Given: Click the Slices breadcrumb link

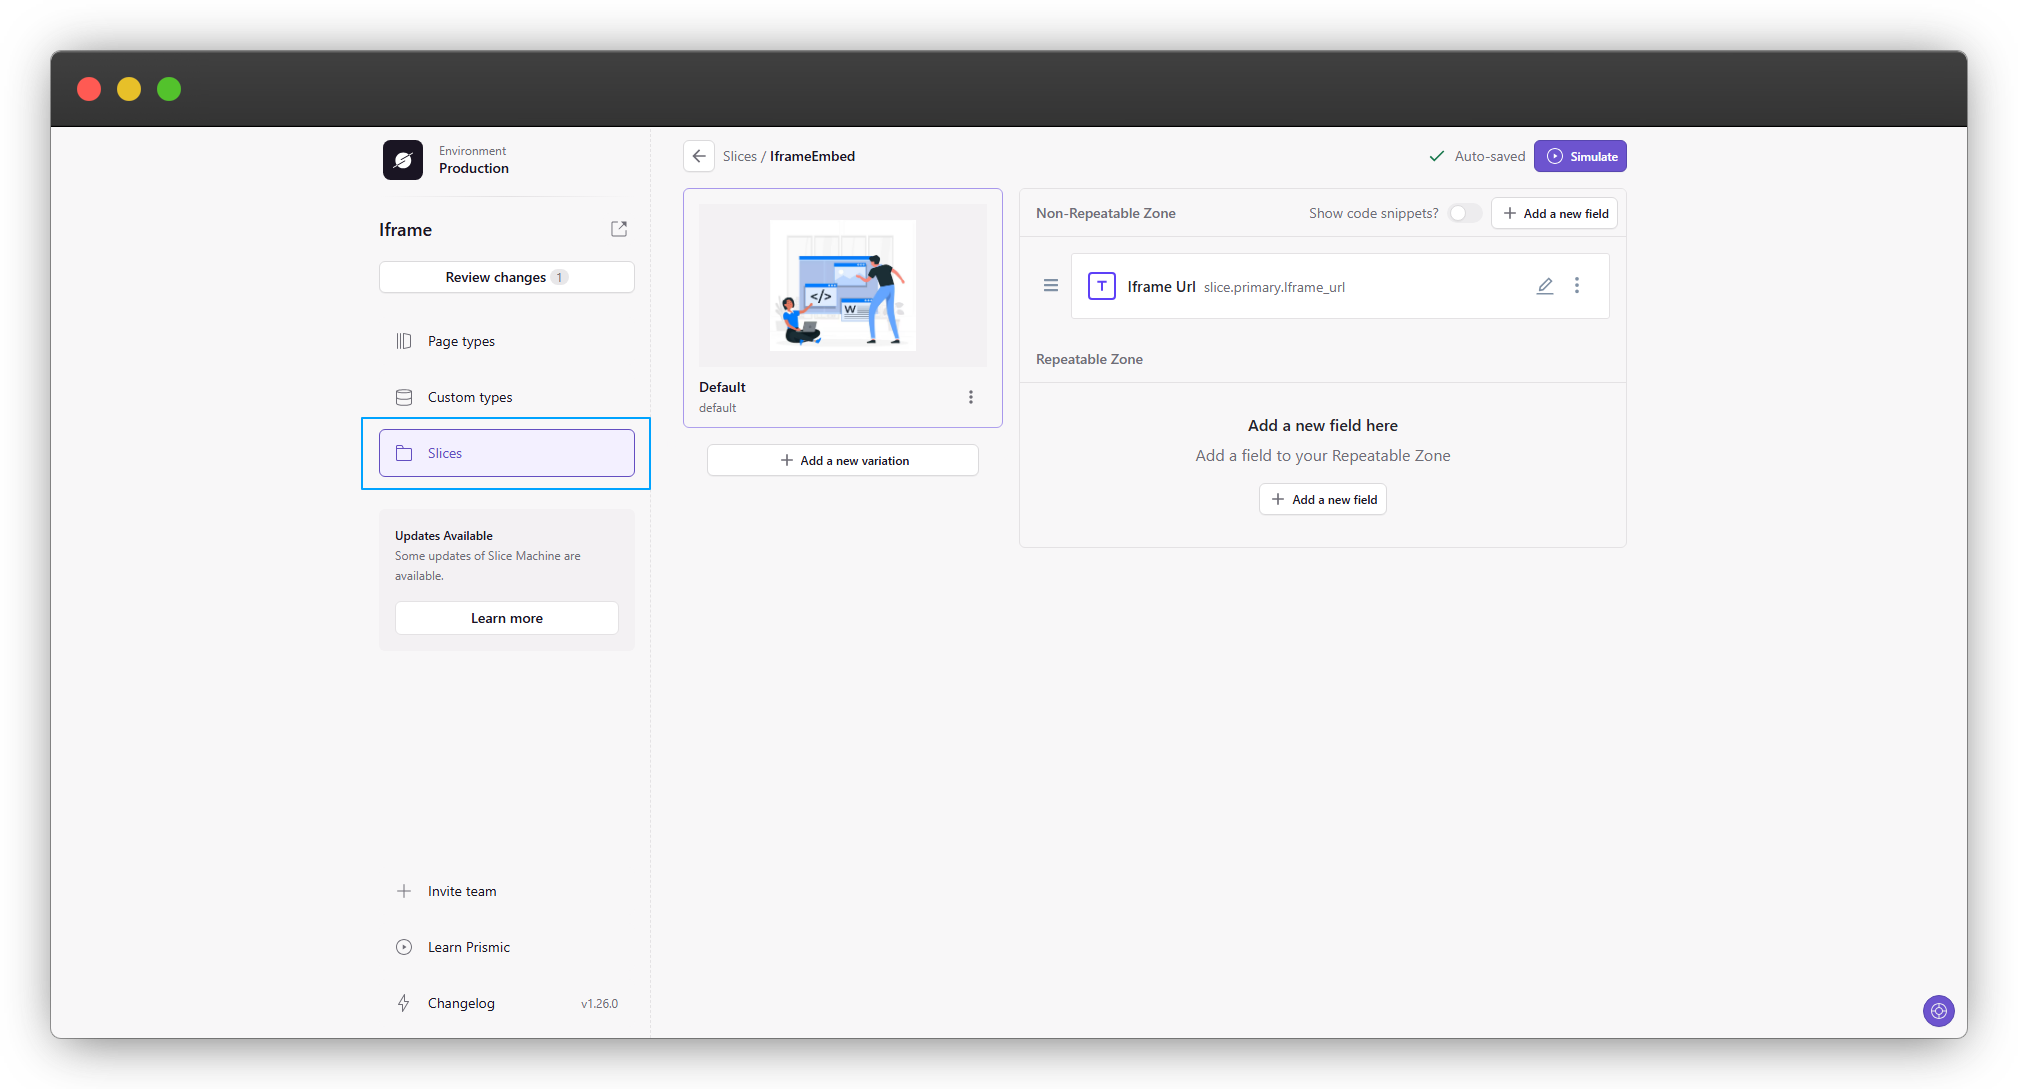Looking at the screenshot, I should coord(740,156).
